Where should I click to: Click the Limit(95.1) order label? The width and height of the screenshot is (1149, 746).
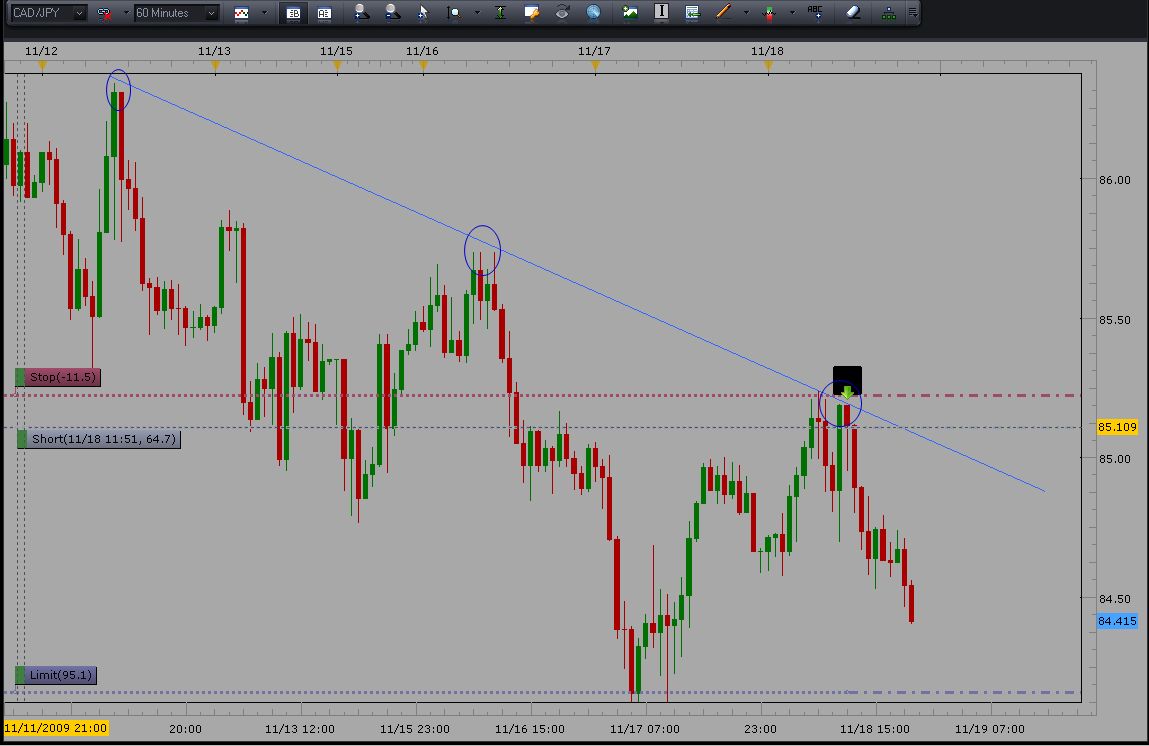click(x=60, y=675)
